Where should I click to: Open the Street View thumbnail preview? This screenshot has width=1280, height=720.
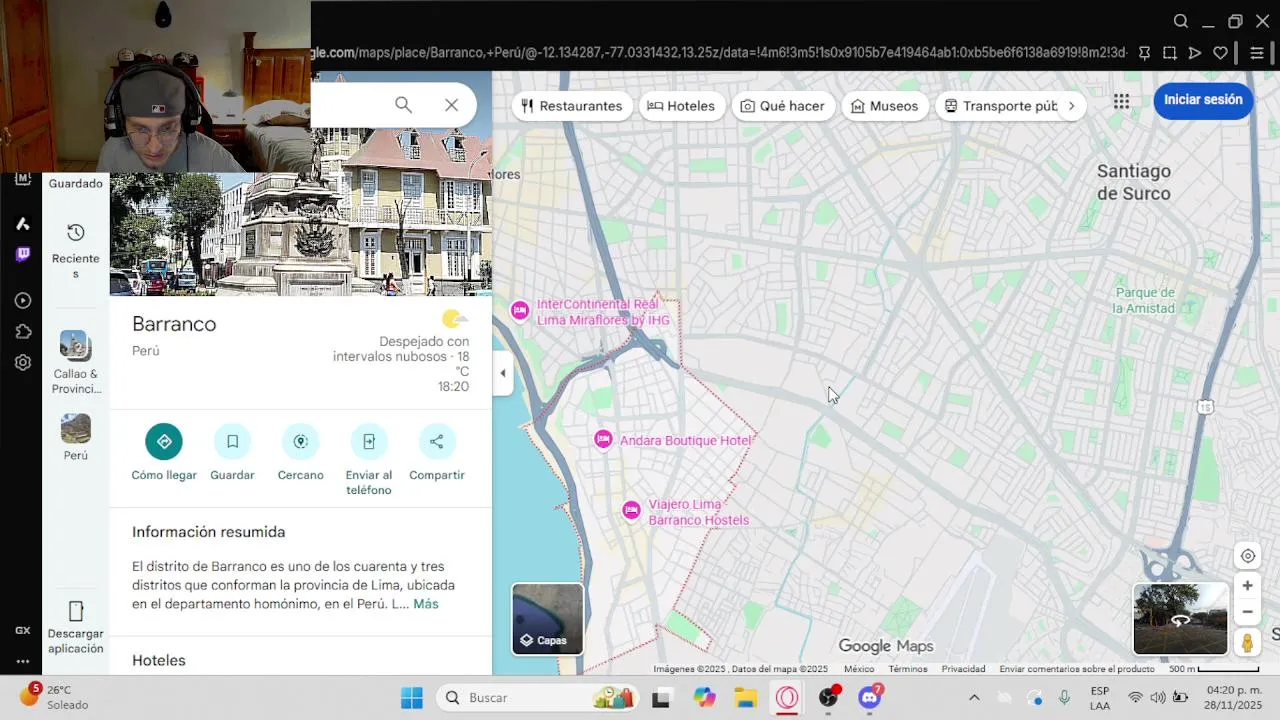click(1180, 619)
